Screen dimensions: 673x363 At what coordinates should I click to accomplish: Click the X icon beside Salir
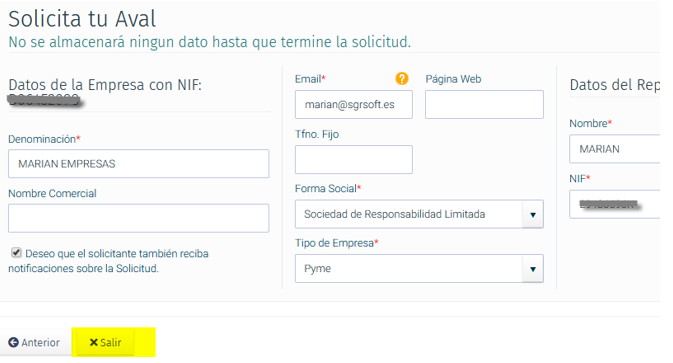click(x=94, y=342)
